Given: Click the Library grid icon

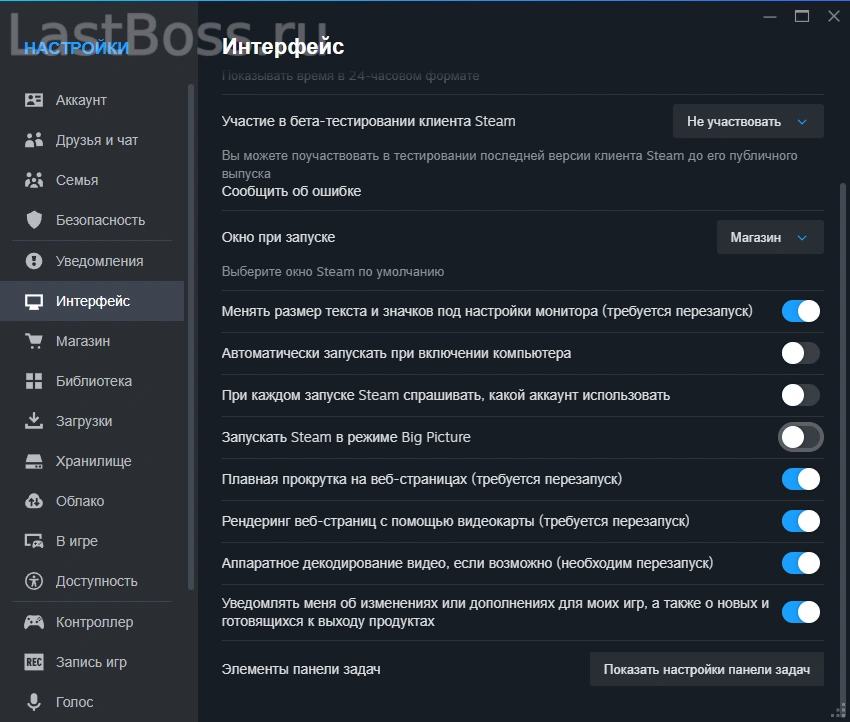Looking at the screenshot, I should pos(34,381).
